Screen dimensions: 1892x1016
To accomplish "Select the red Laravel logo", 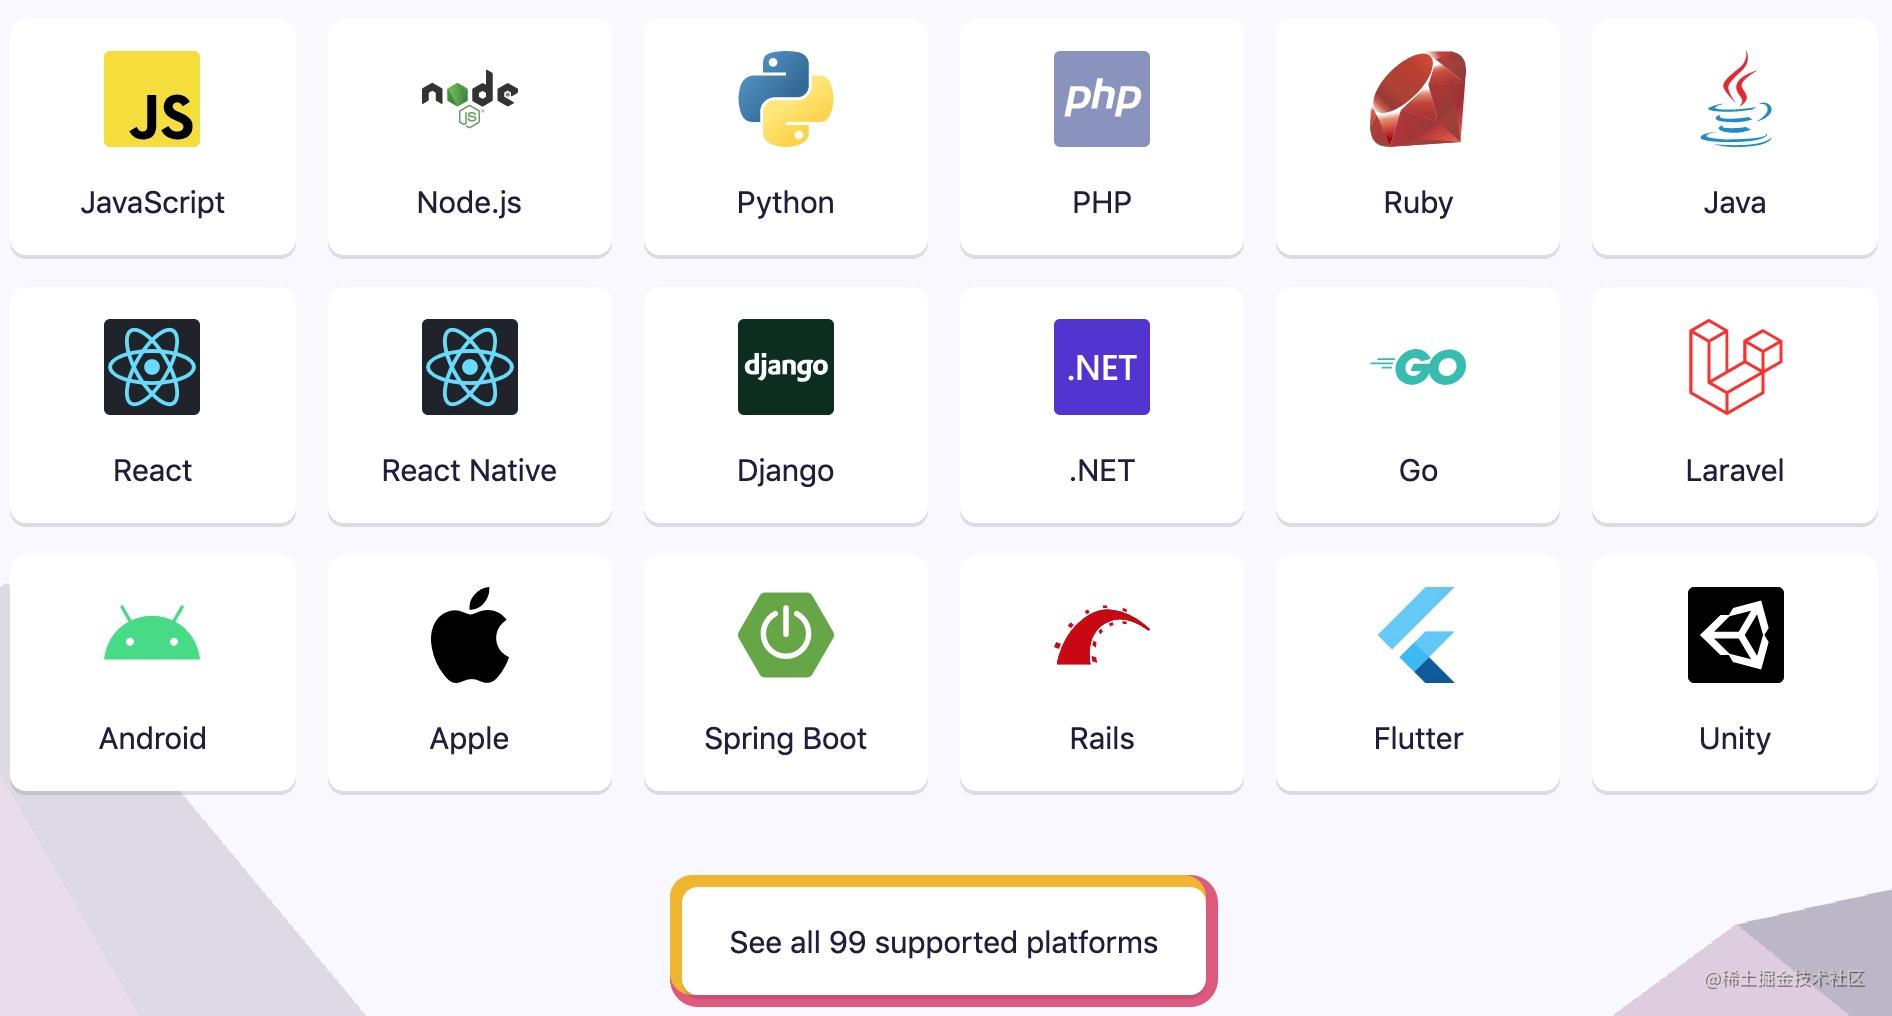I will (1735, 367).
